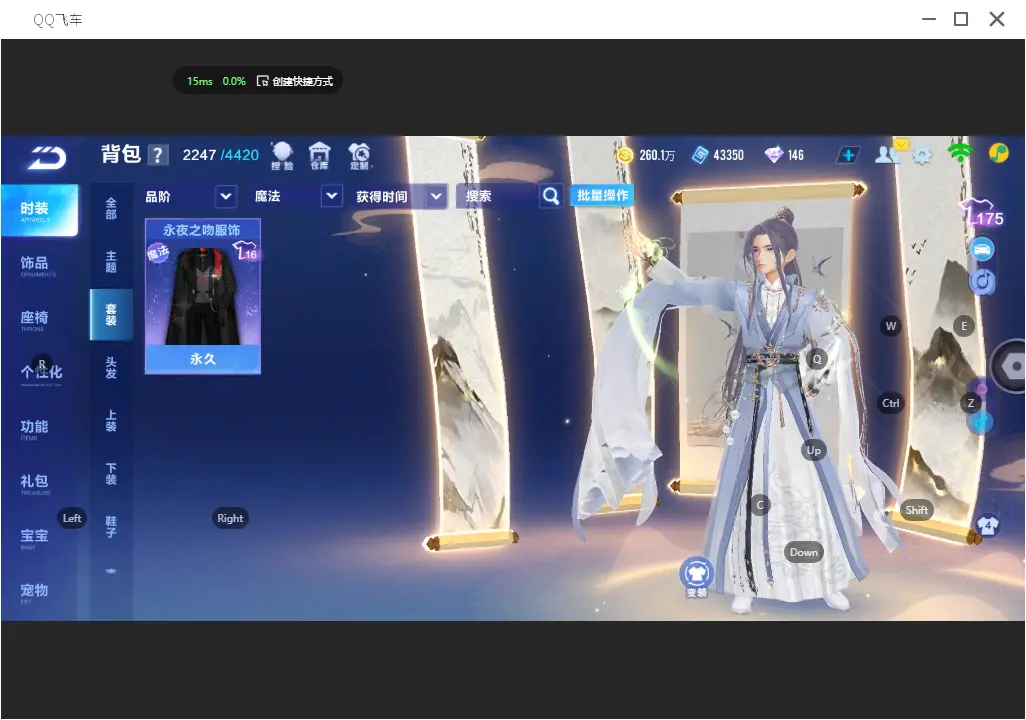Click the blue coupon currency icon
Image resolution: width=1026 pixels, height=720 pixels.
pos(700,155)
